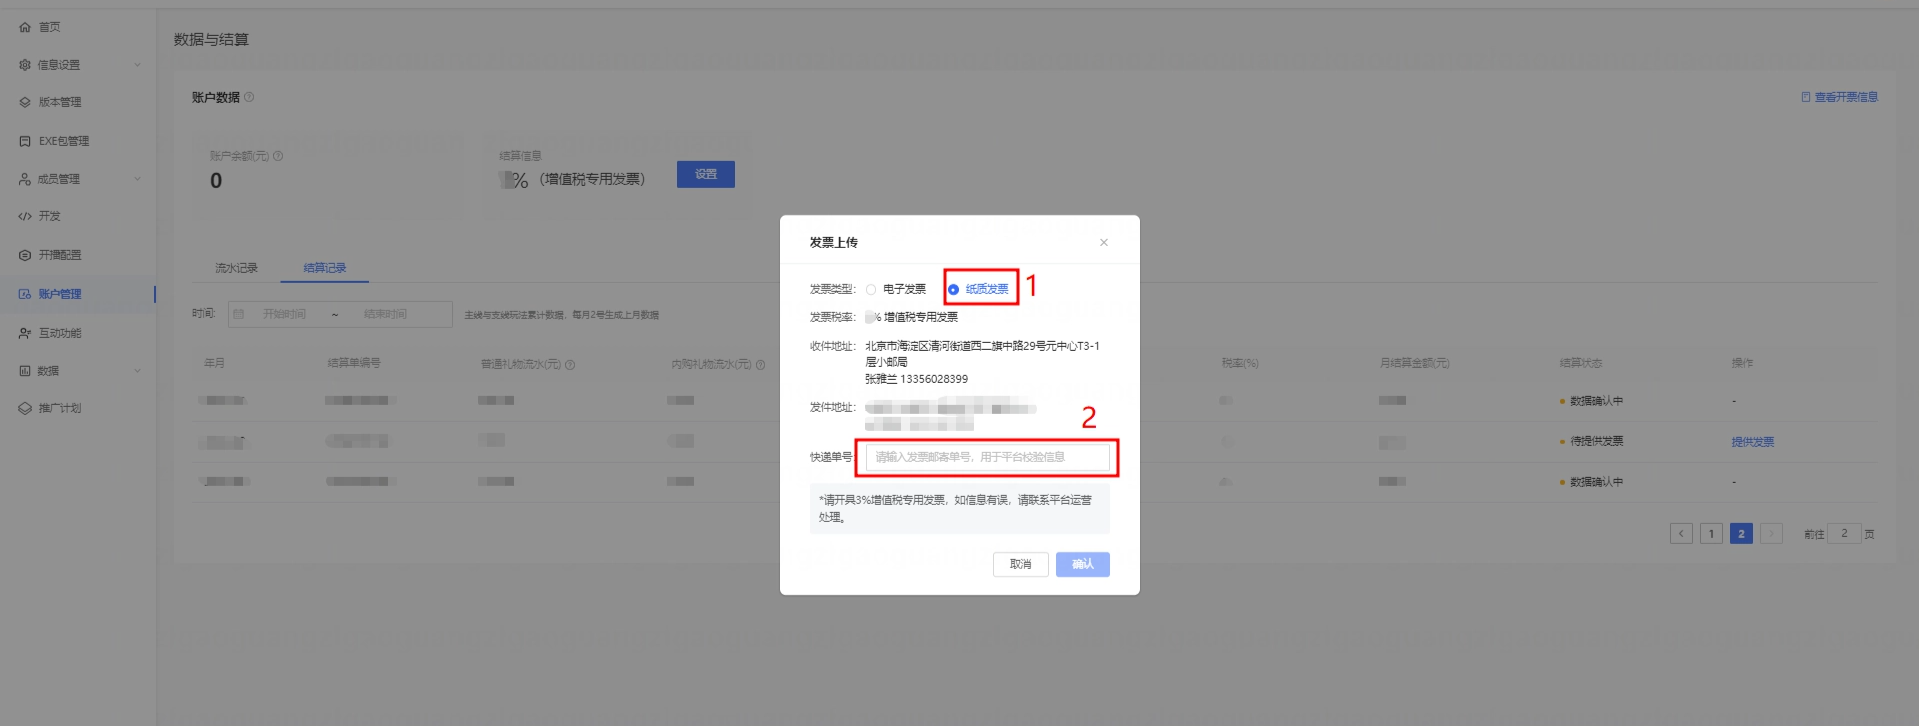Click the icon beside 推广计划
This screenshot has width=1919, height=726.
point(25,408)
